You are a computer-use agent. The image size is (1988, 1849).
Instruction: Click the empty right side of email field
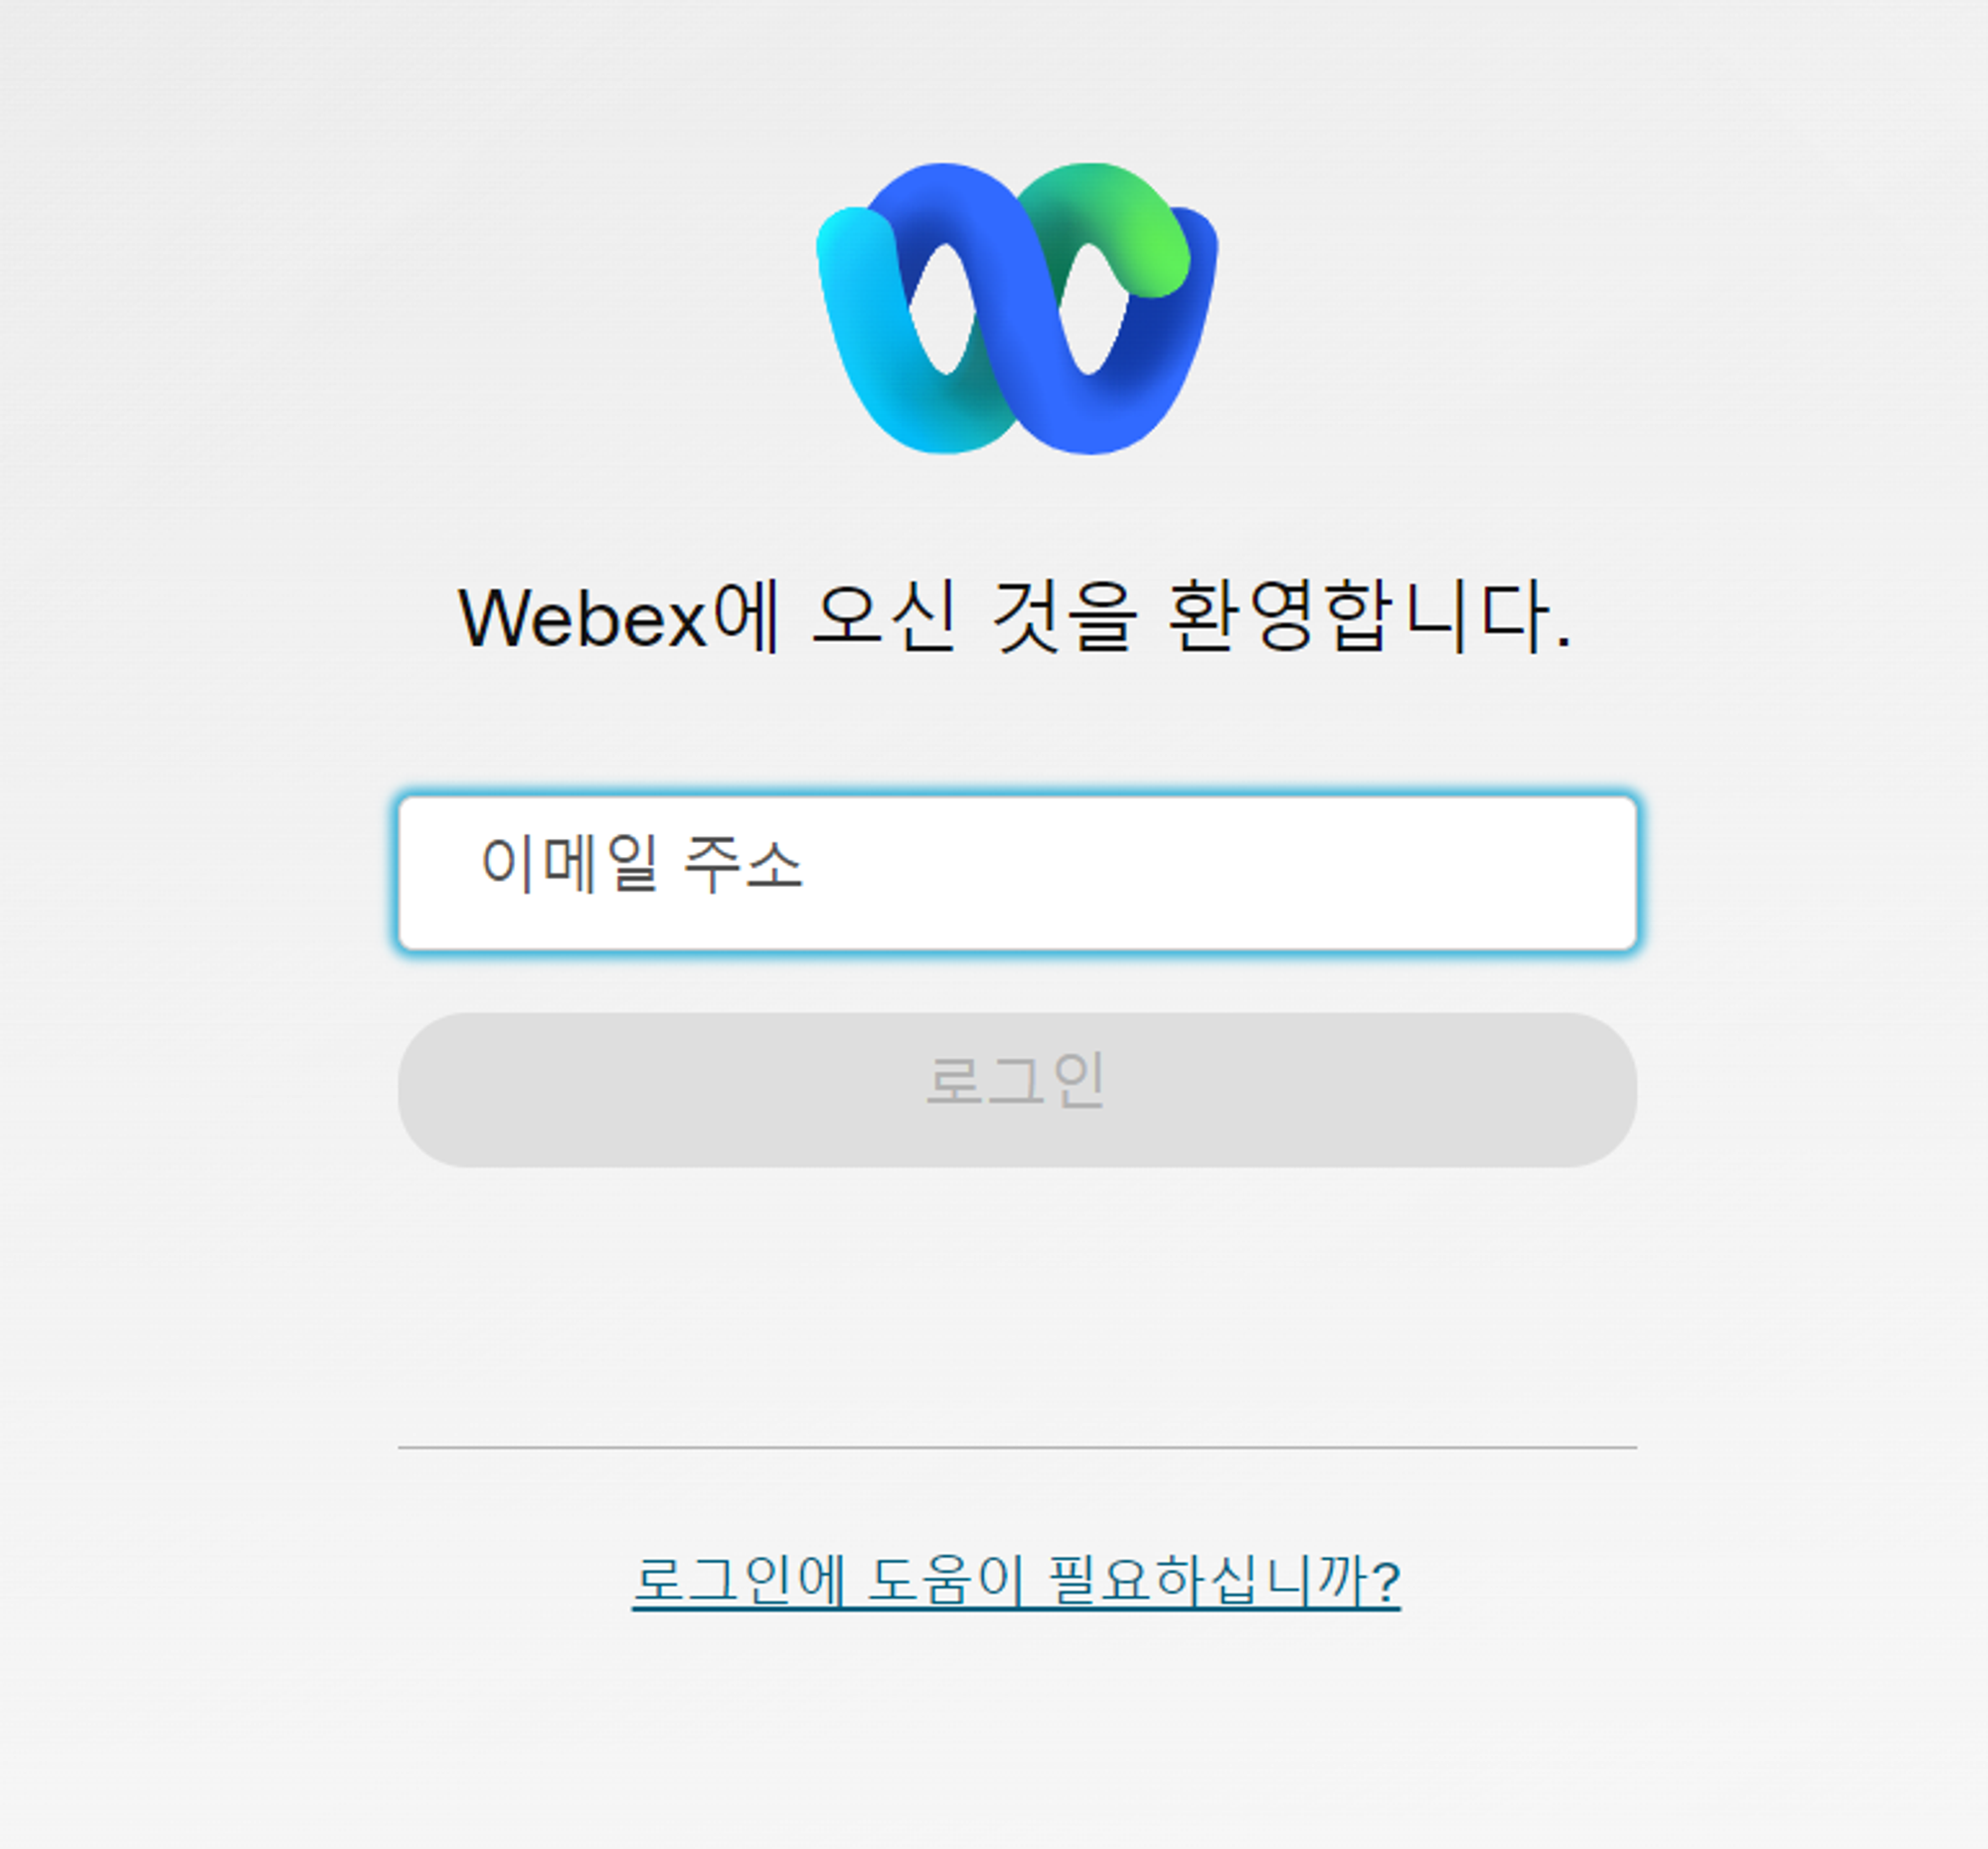pyautogui.click(x=1300, y=873)
